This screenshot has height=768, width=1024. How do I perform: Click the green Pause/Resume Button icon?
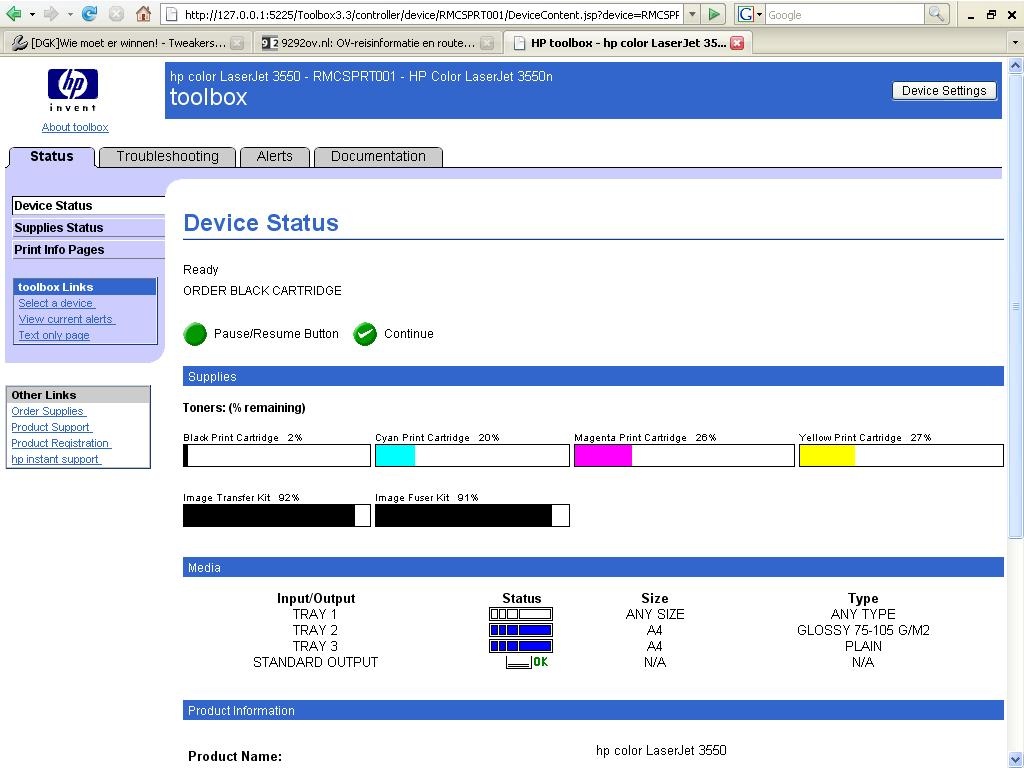coord(195,334)
